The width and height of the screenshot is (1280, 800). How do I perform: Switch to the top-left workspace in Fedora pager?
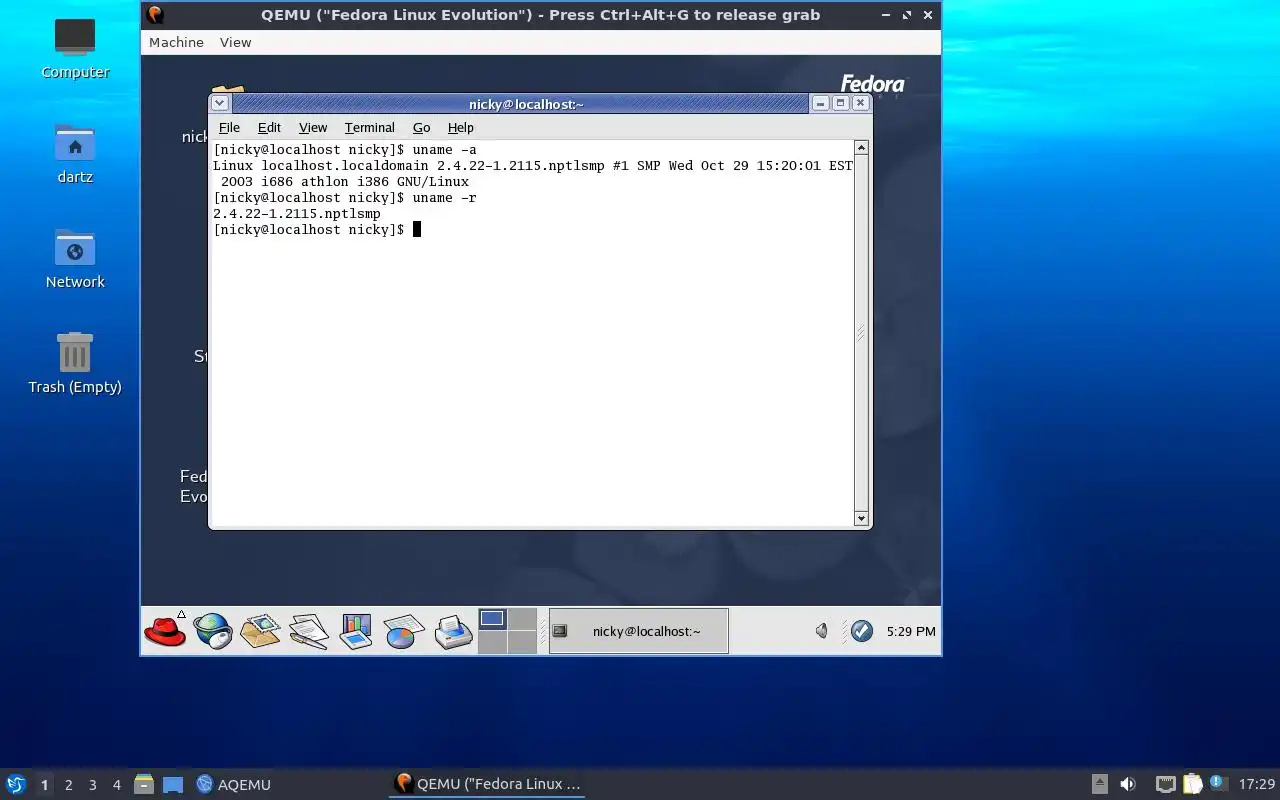492,620
